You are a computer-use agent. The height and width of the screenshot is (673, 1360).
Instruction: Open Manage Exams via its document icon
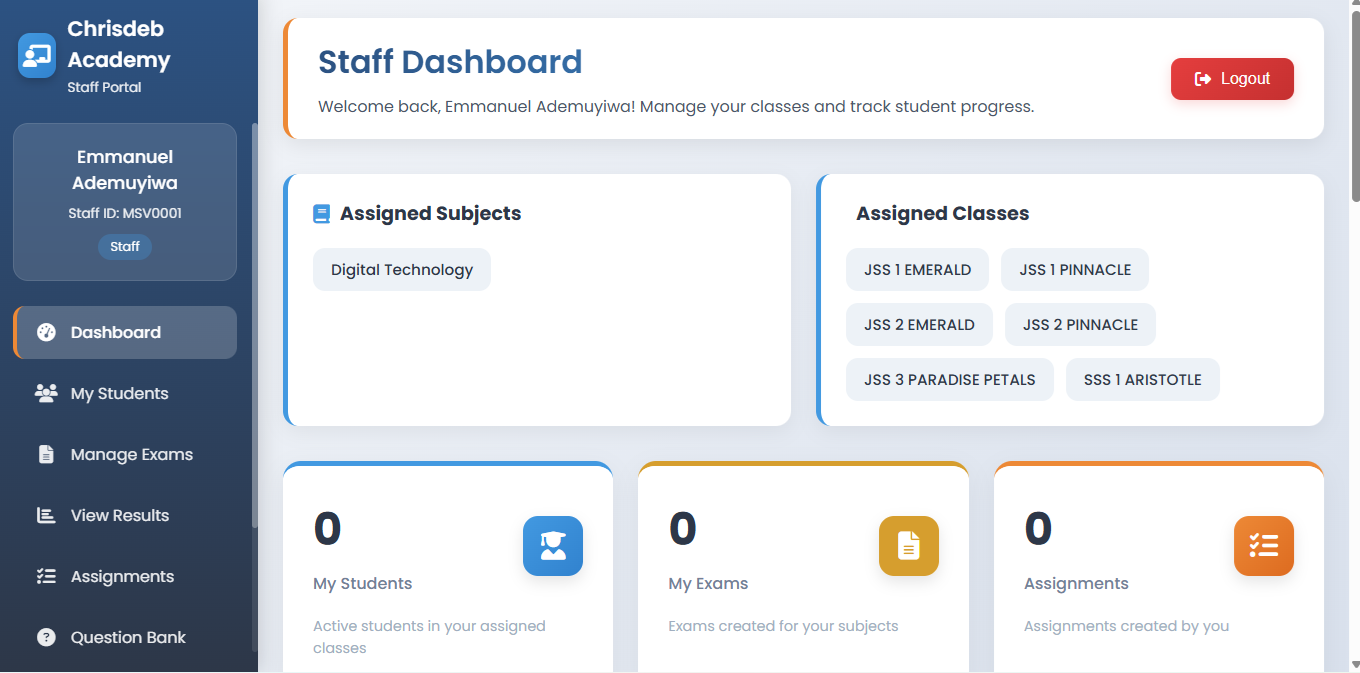45,454
